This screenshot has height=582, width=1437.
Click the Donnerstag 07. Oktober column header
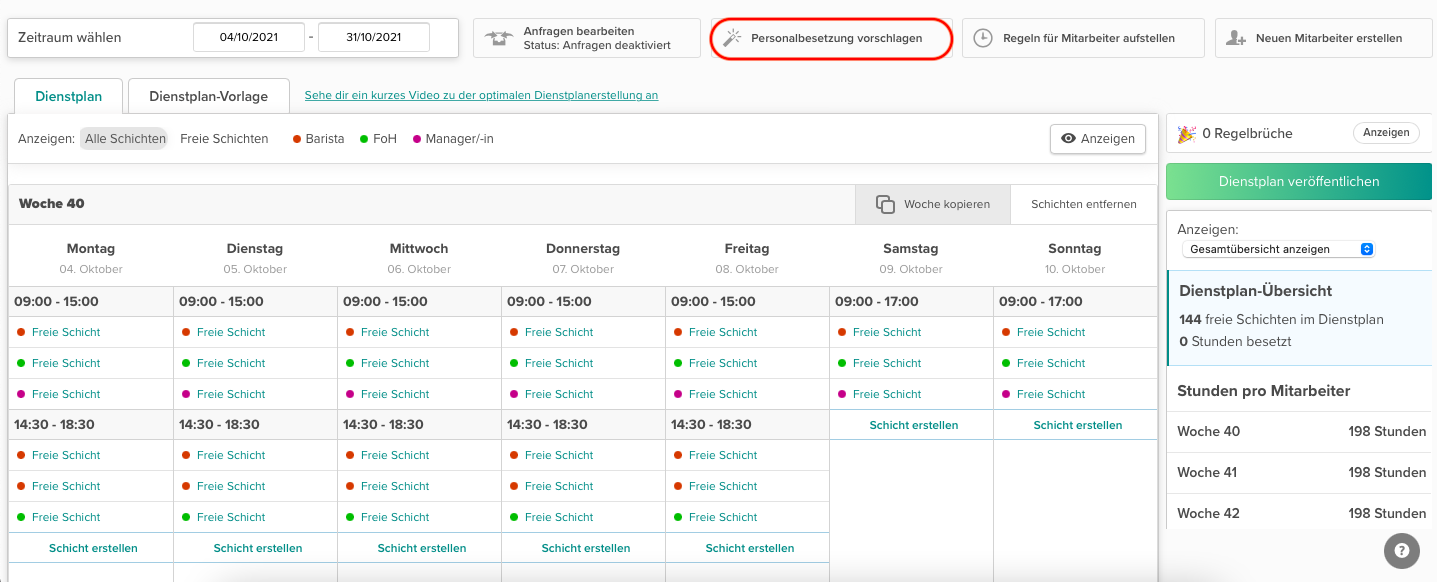[x=585, y=257]
